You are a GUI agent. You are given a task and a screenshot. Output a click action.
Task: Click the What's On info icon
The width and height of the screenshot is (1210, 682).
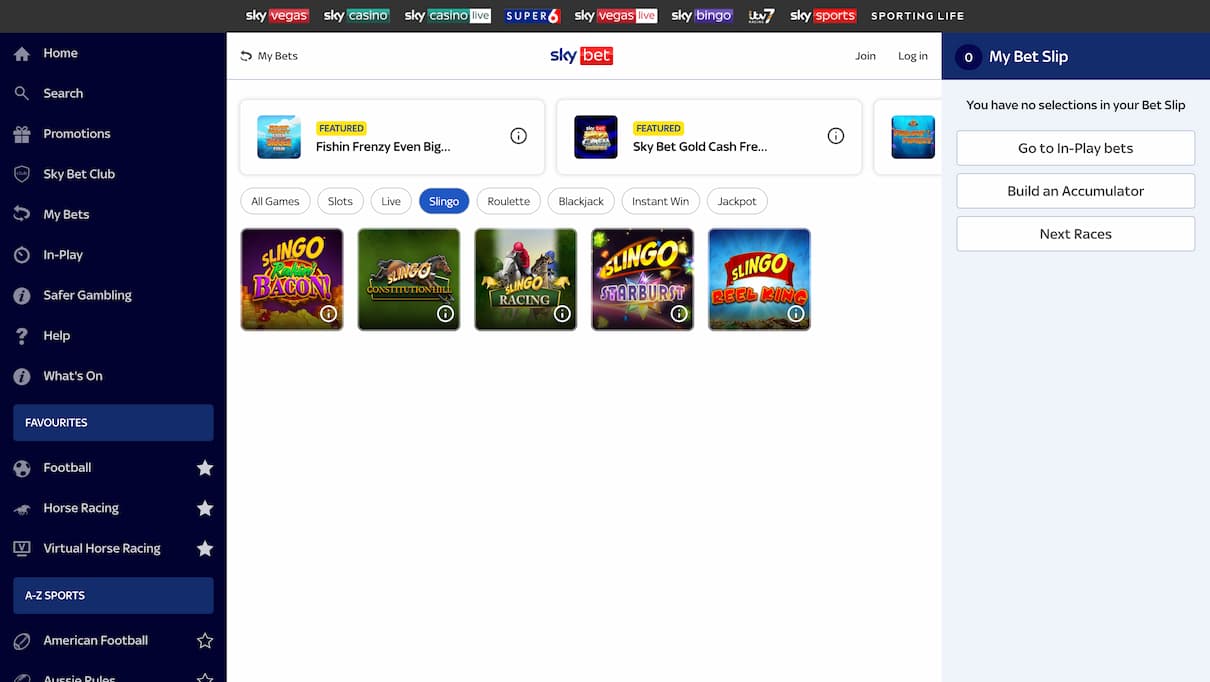click(x=22, y=376)
